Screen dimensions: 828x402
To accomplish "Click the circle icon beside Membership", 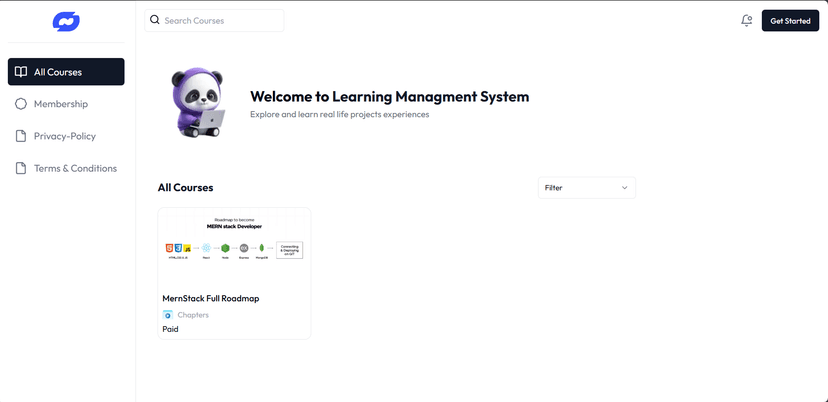I will point(21,104).
